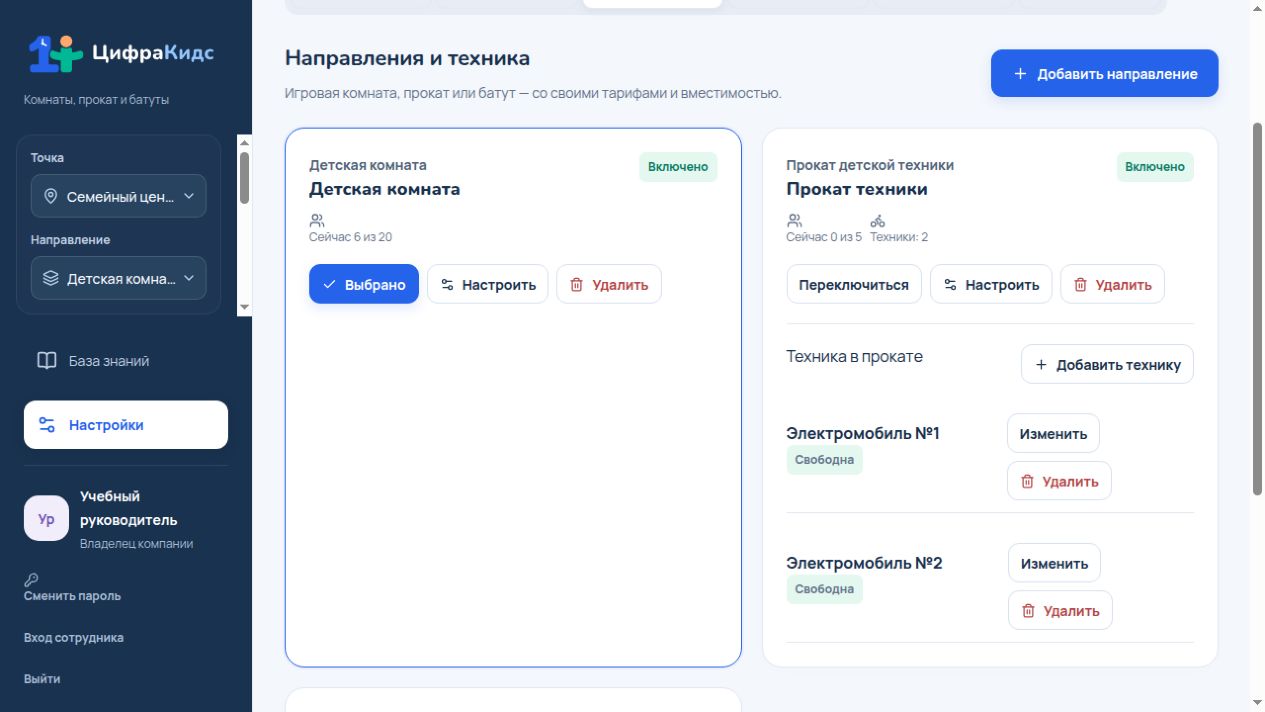Click the book icon beside База знаний
The height and width of the screenshot is (712, 1265).
47,361
